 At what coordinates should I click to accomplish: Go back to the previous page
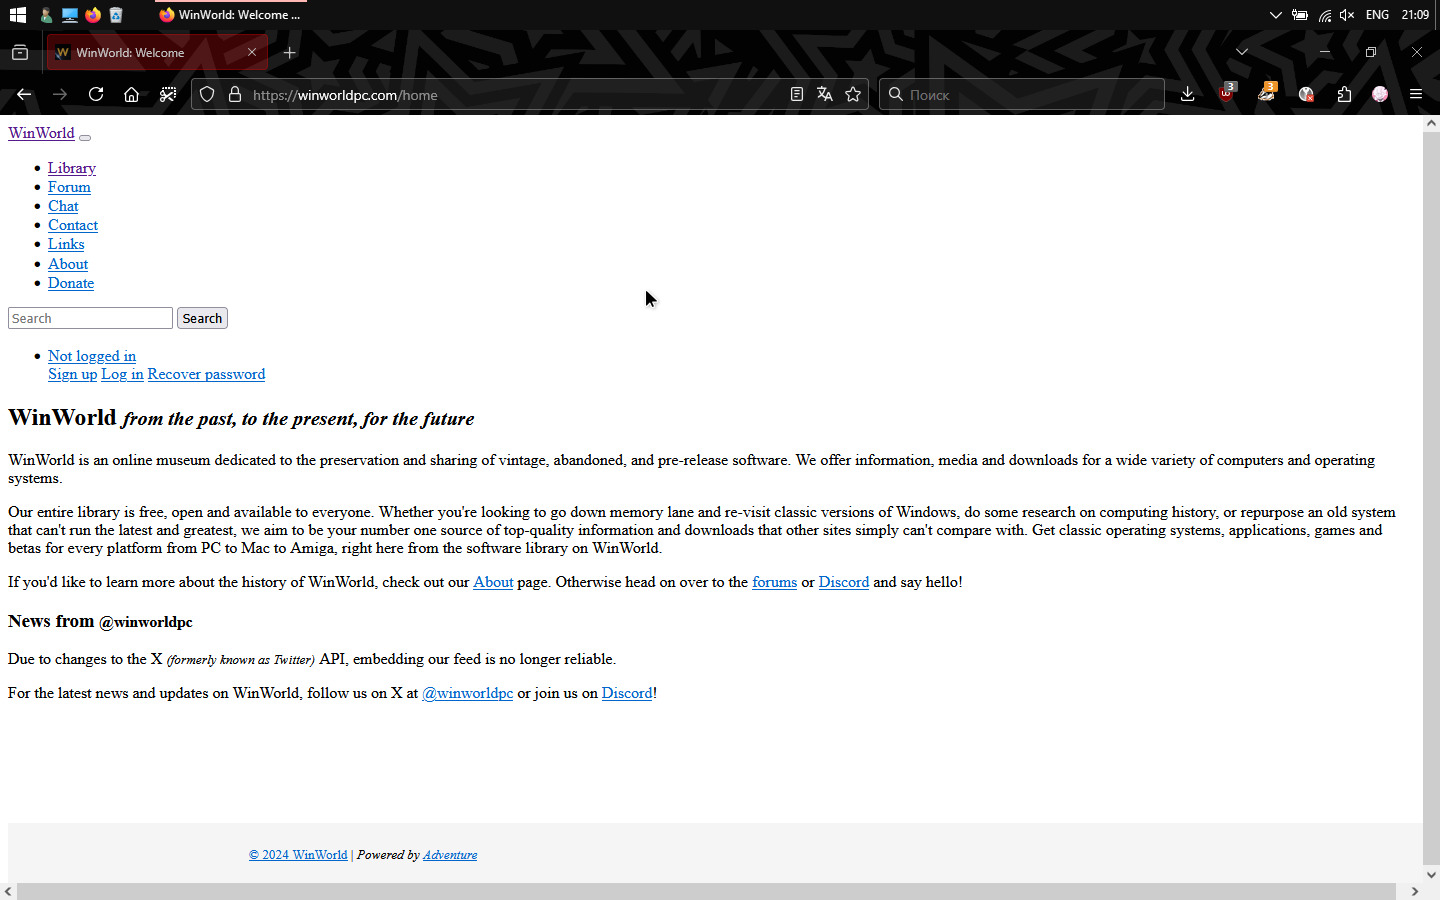pyautogui.click(x=24, y=94)
